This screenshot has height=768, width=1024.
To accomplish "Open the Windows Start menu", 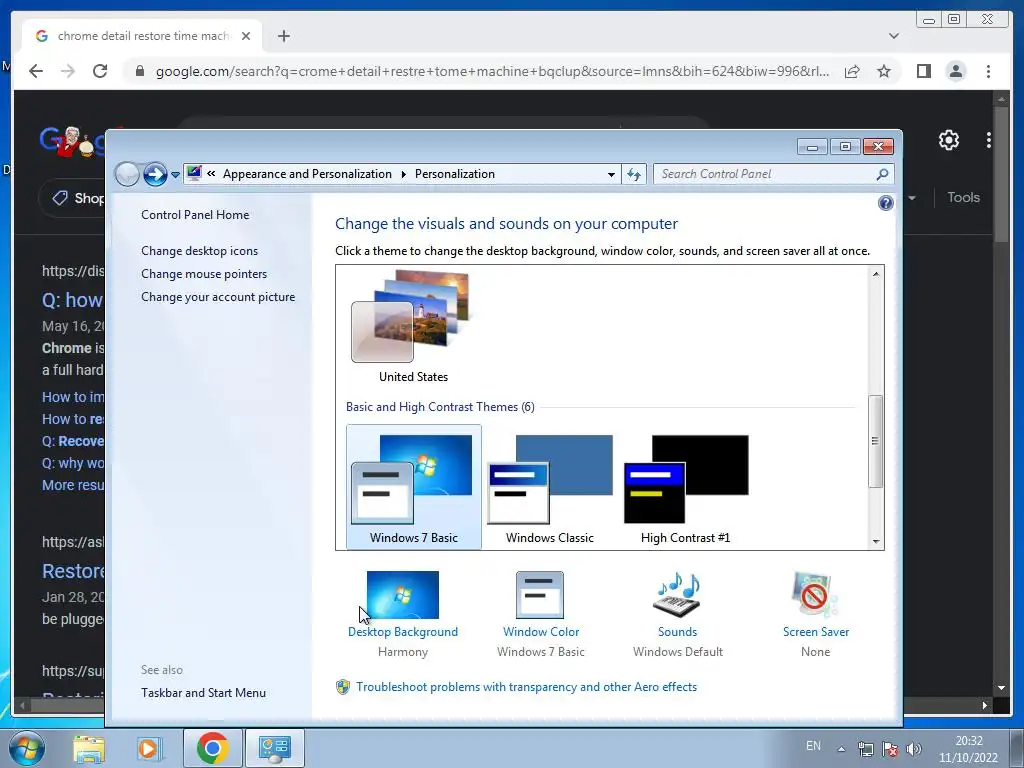I will click(26, 748).
